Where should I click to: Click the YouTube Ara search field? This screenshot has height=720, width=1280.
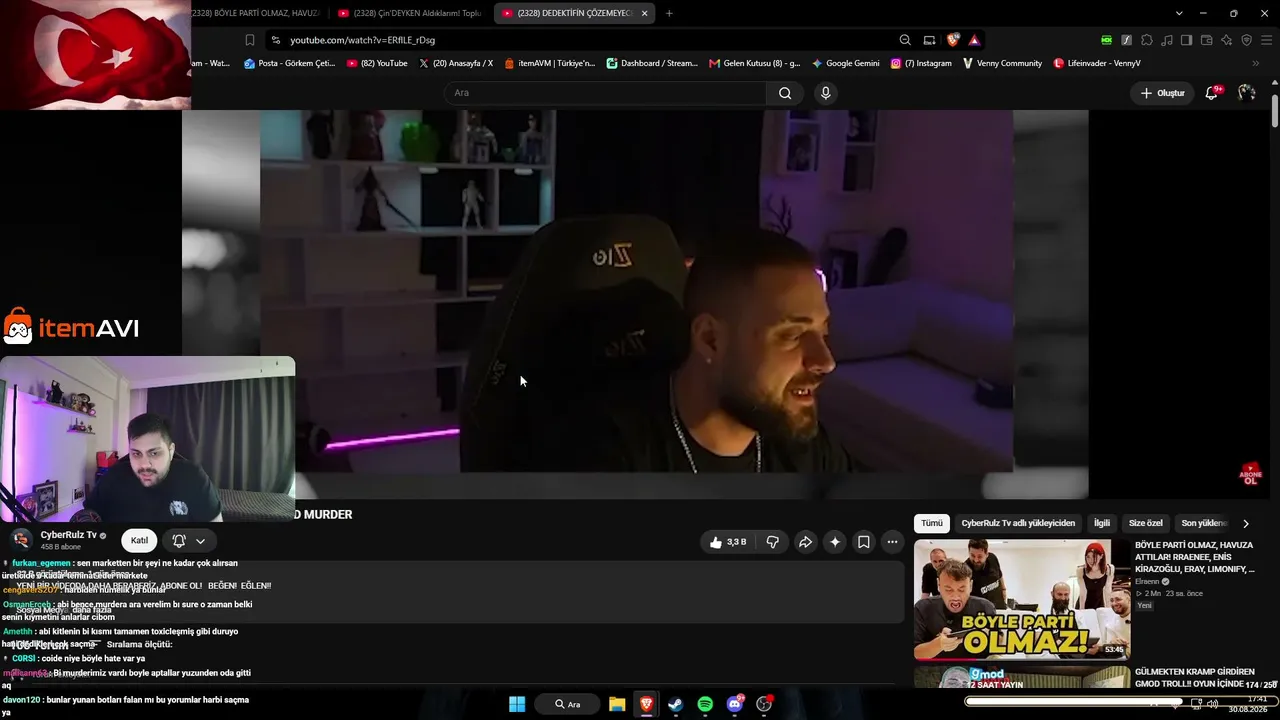click(605, 93)
